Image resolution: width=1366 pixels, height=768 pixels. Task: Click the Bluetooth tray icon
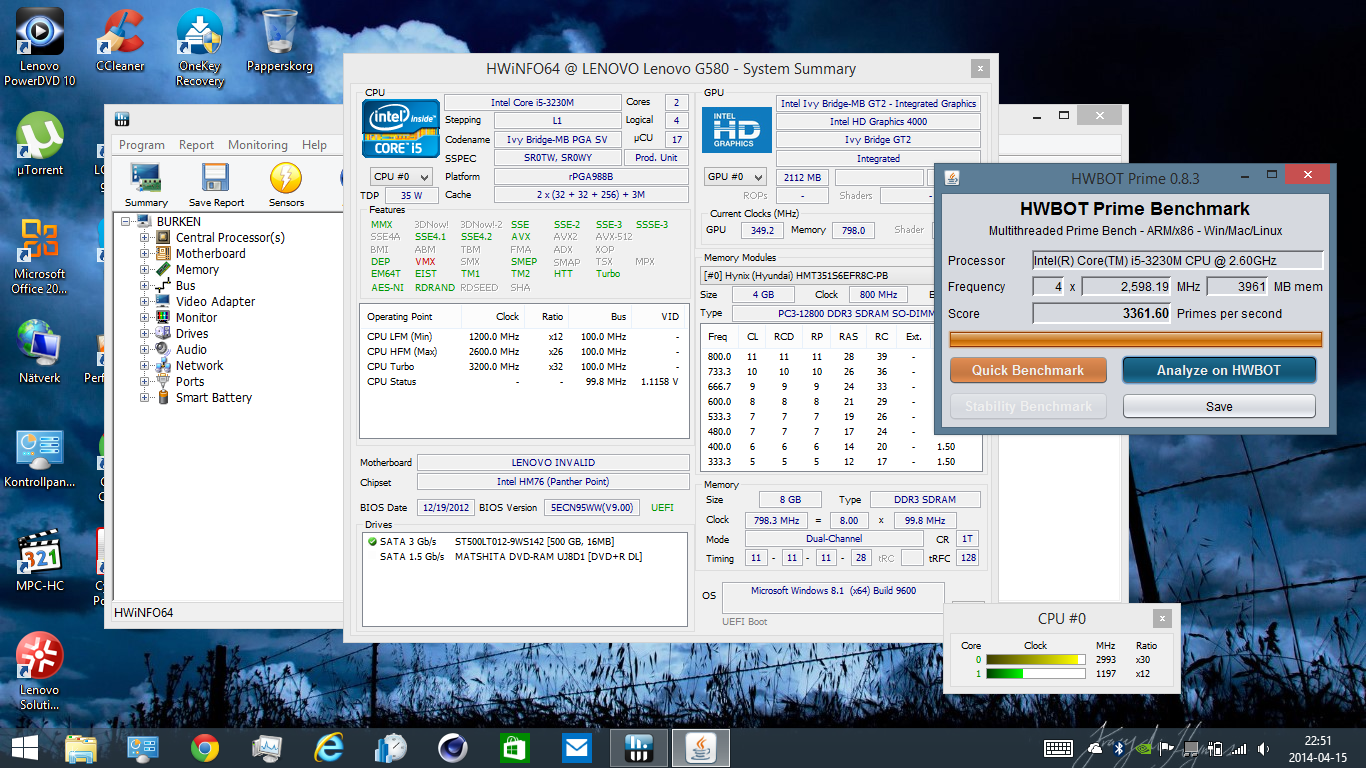tap(1120, 748)
